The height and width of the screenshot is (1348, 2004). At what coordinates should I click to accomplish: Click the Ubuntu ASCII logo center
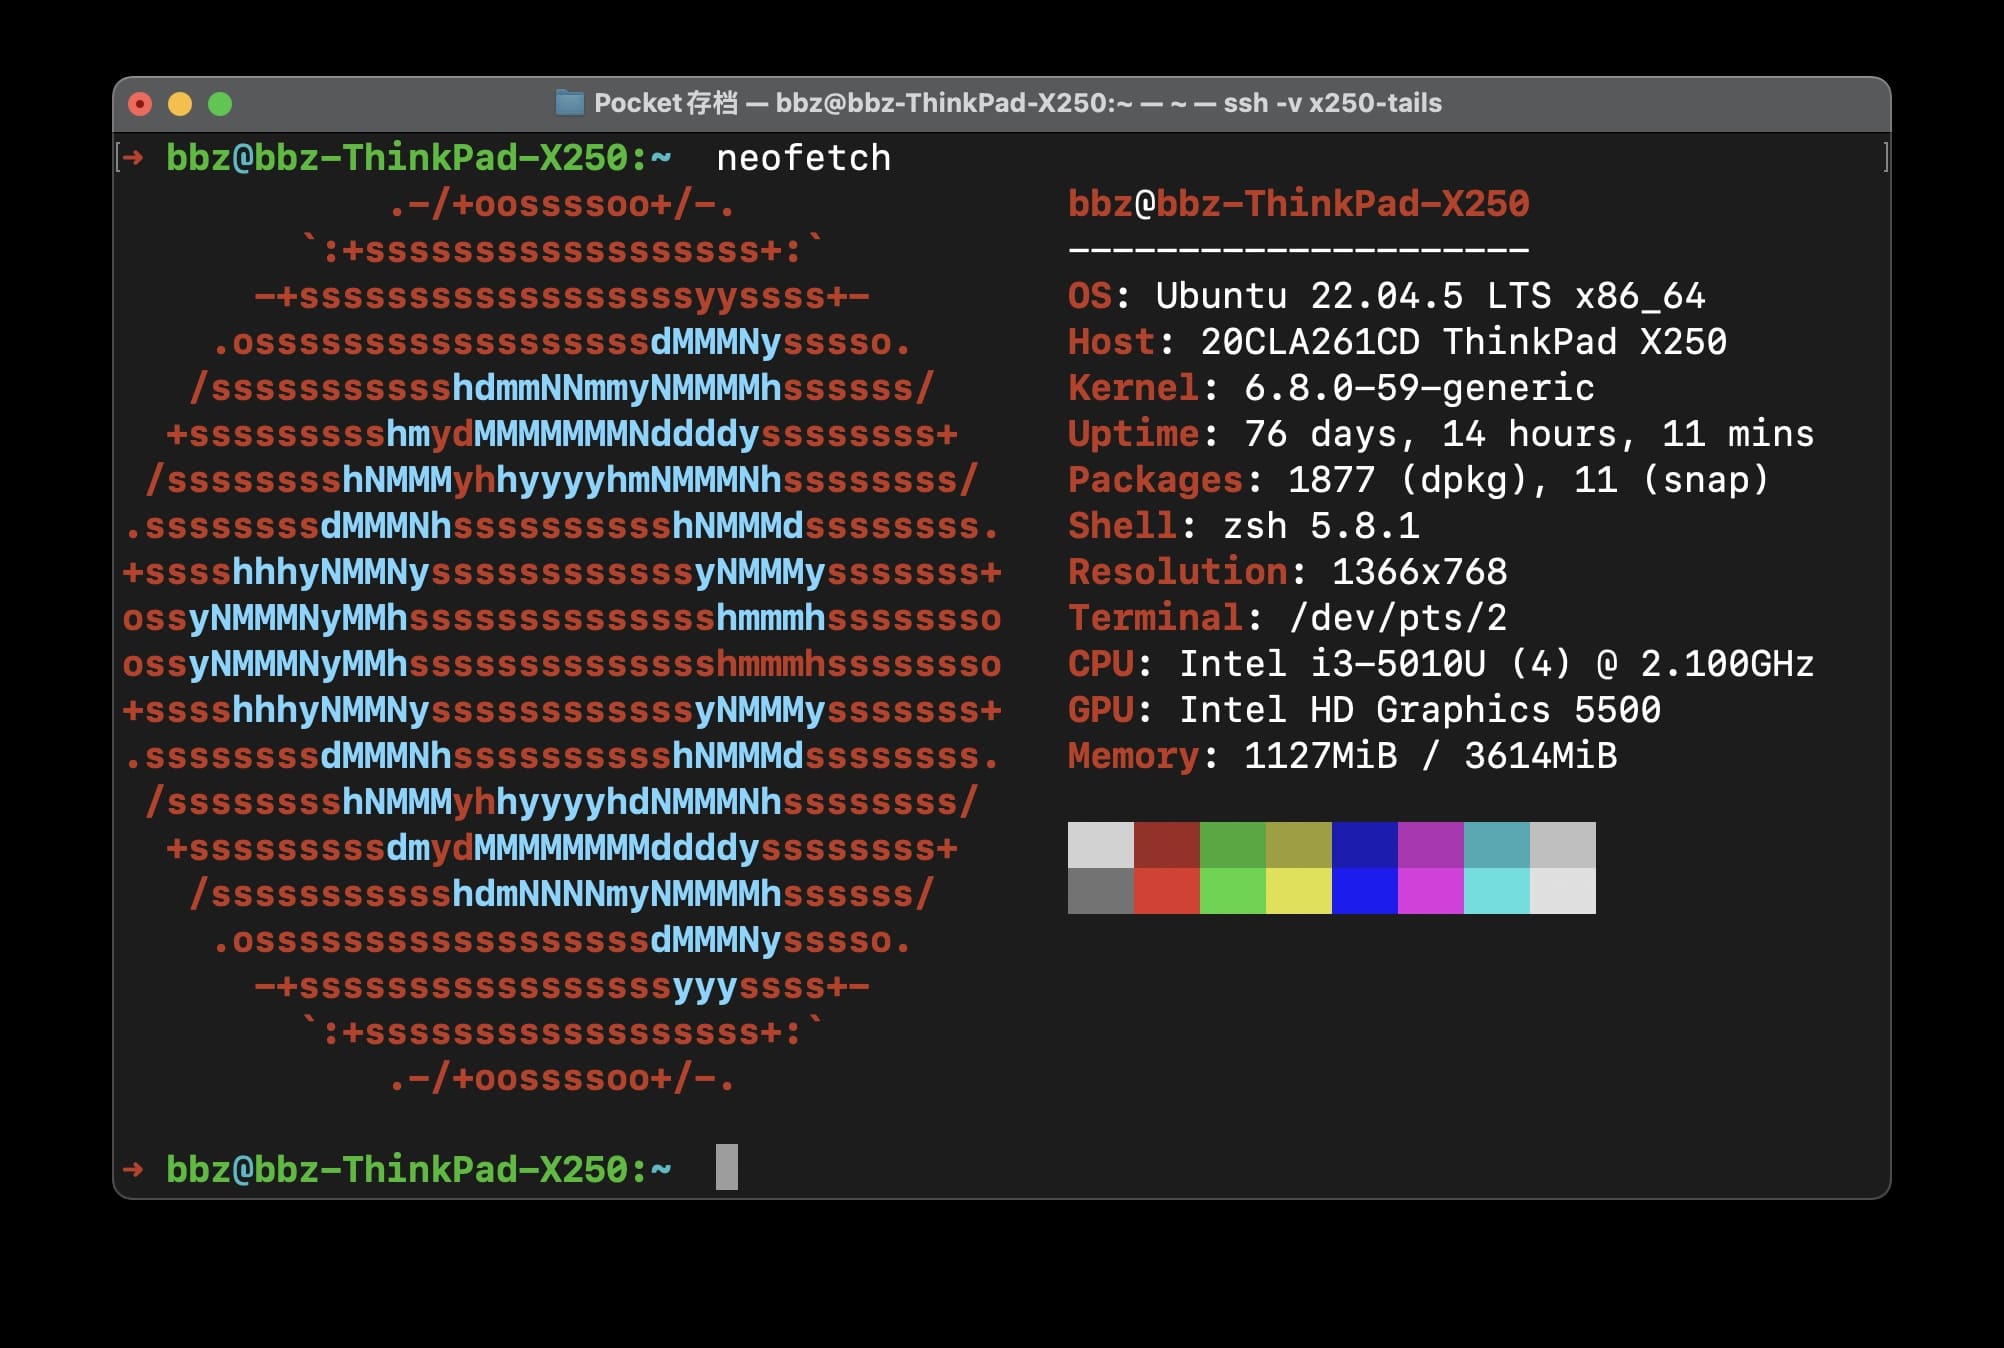tap(561, 641)
